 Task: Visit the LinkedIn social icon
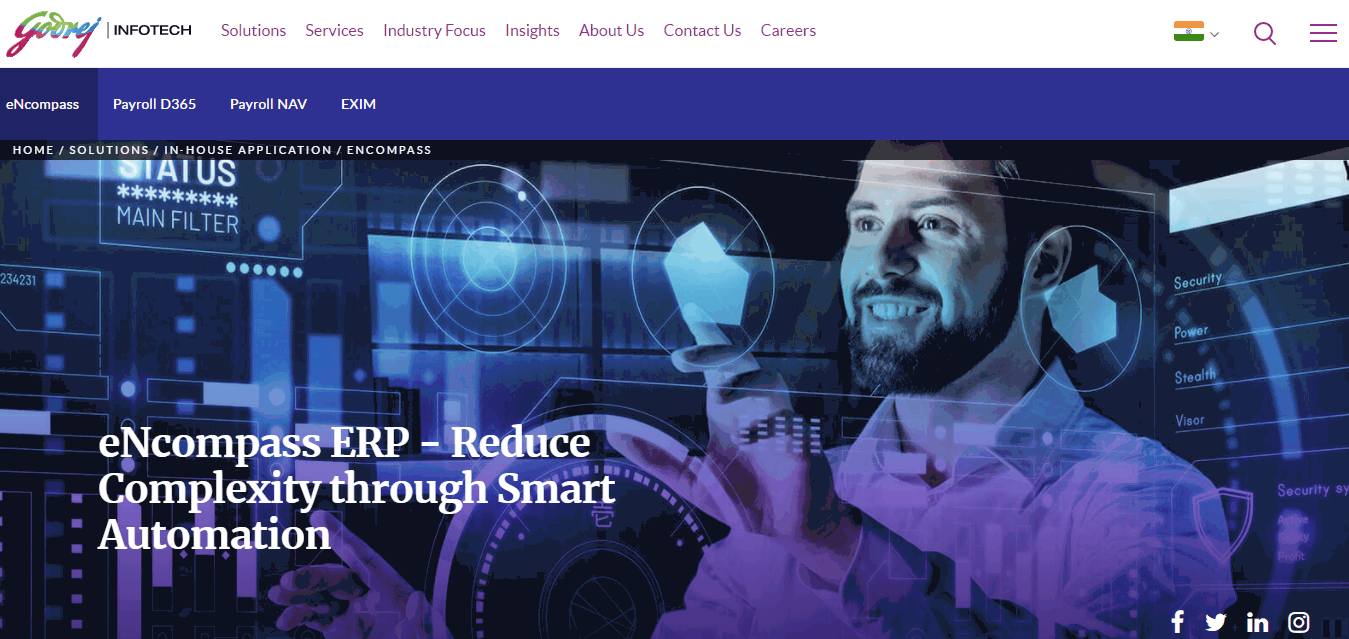click(x=1258, y=622)
